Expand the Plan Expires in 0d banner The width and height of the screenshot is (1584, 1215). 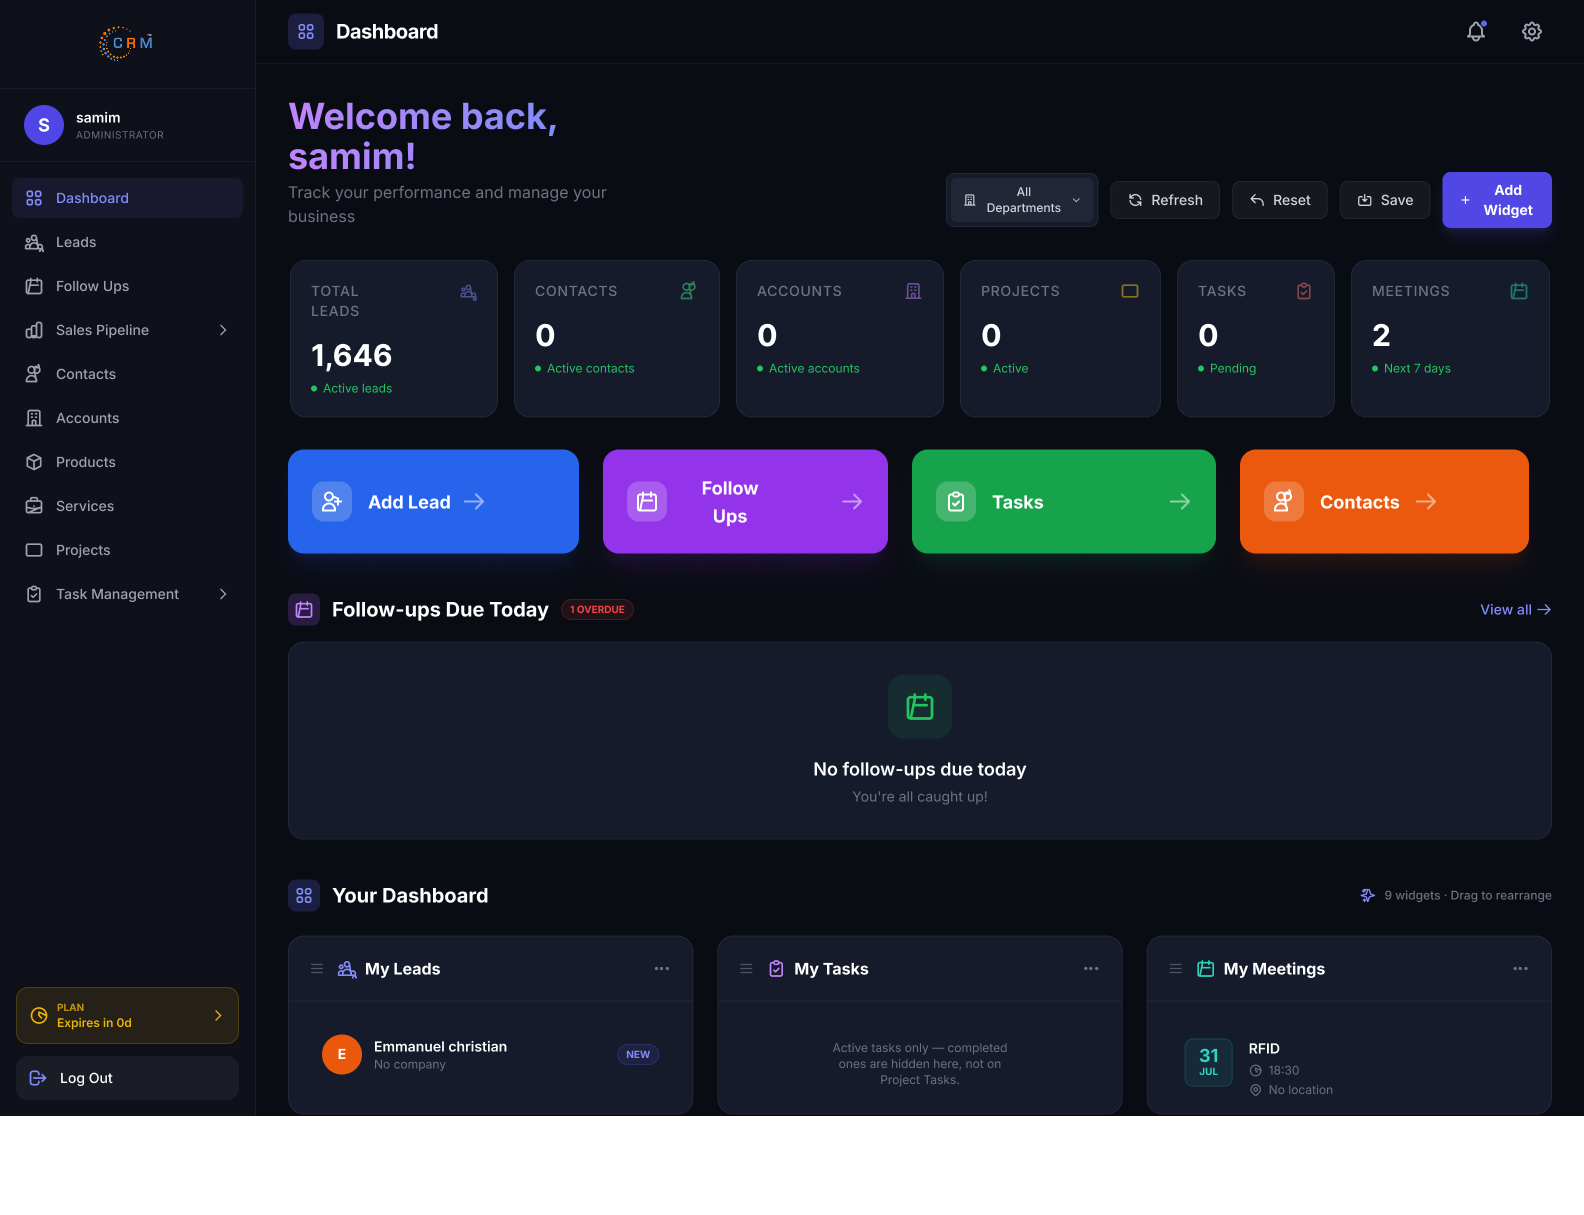coord(127,1016)
